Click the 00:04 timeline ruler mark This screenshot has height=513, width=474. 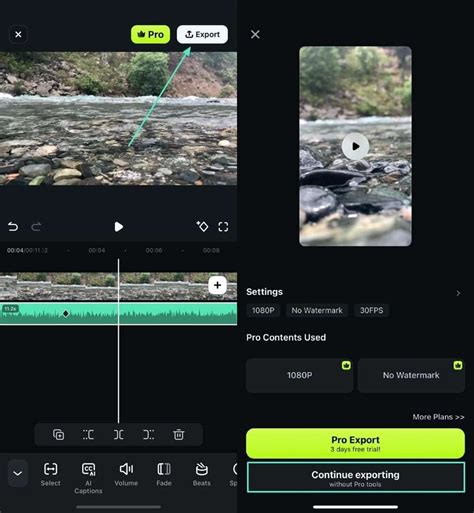tap(97, 250)
